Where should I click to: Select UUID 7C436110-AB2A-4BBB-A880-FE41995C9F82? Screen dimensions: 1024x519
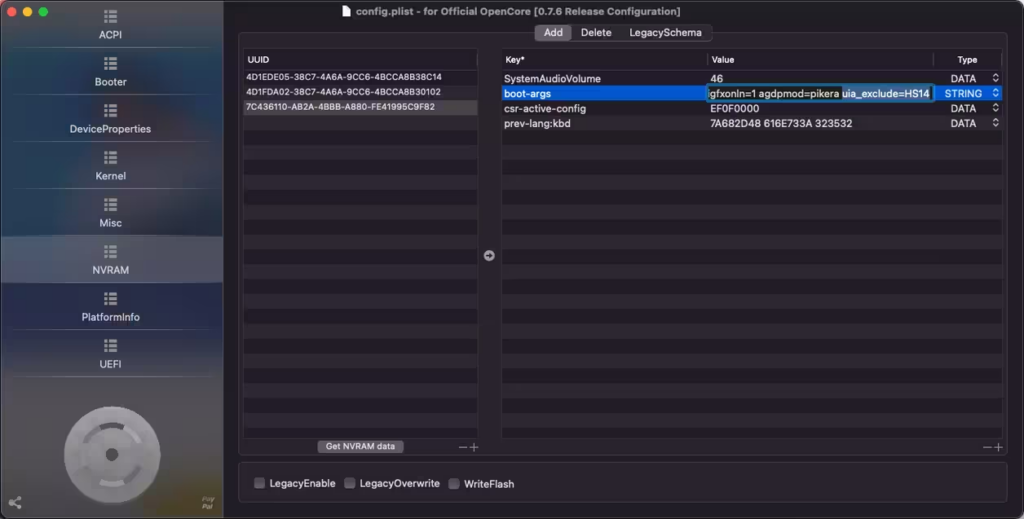[x=340, y=107]
